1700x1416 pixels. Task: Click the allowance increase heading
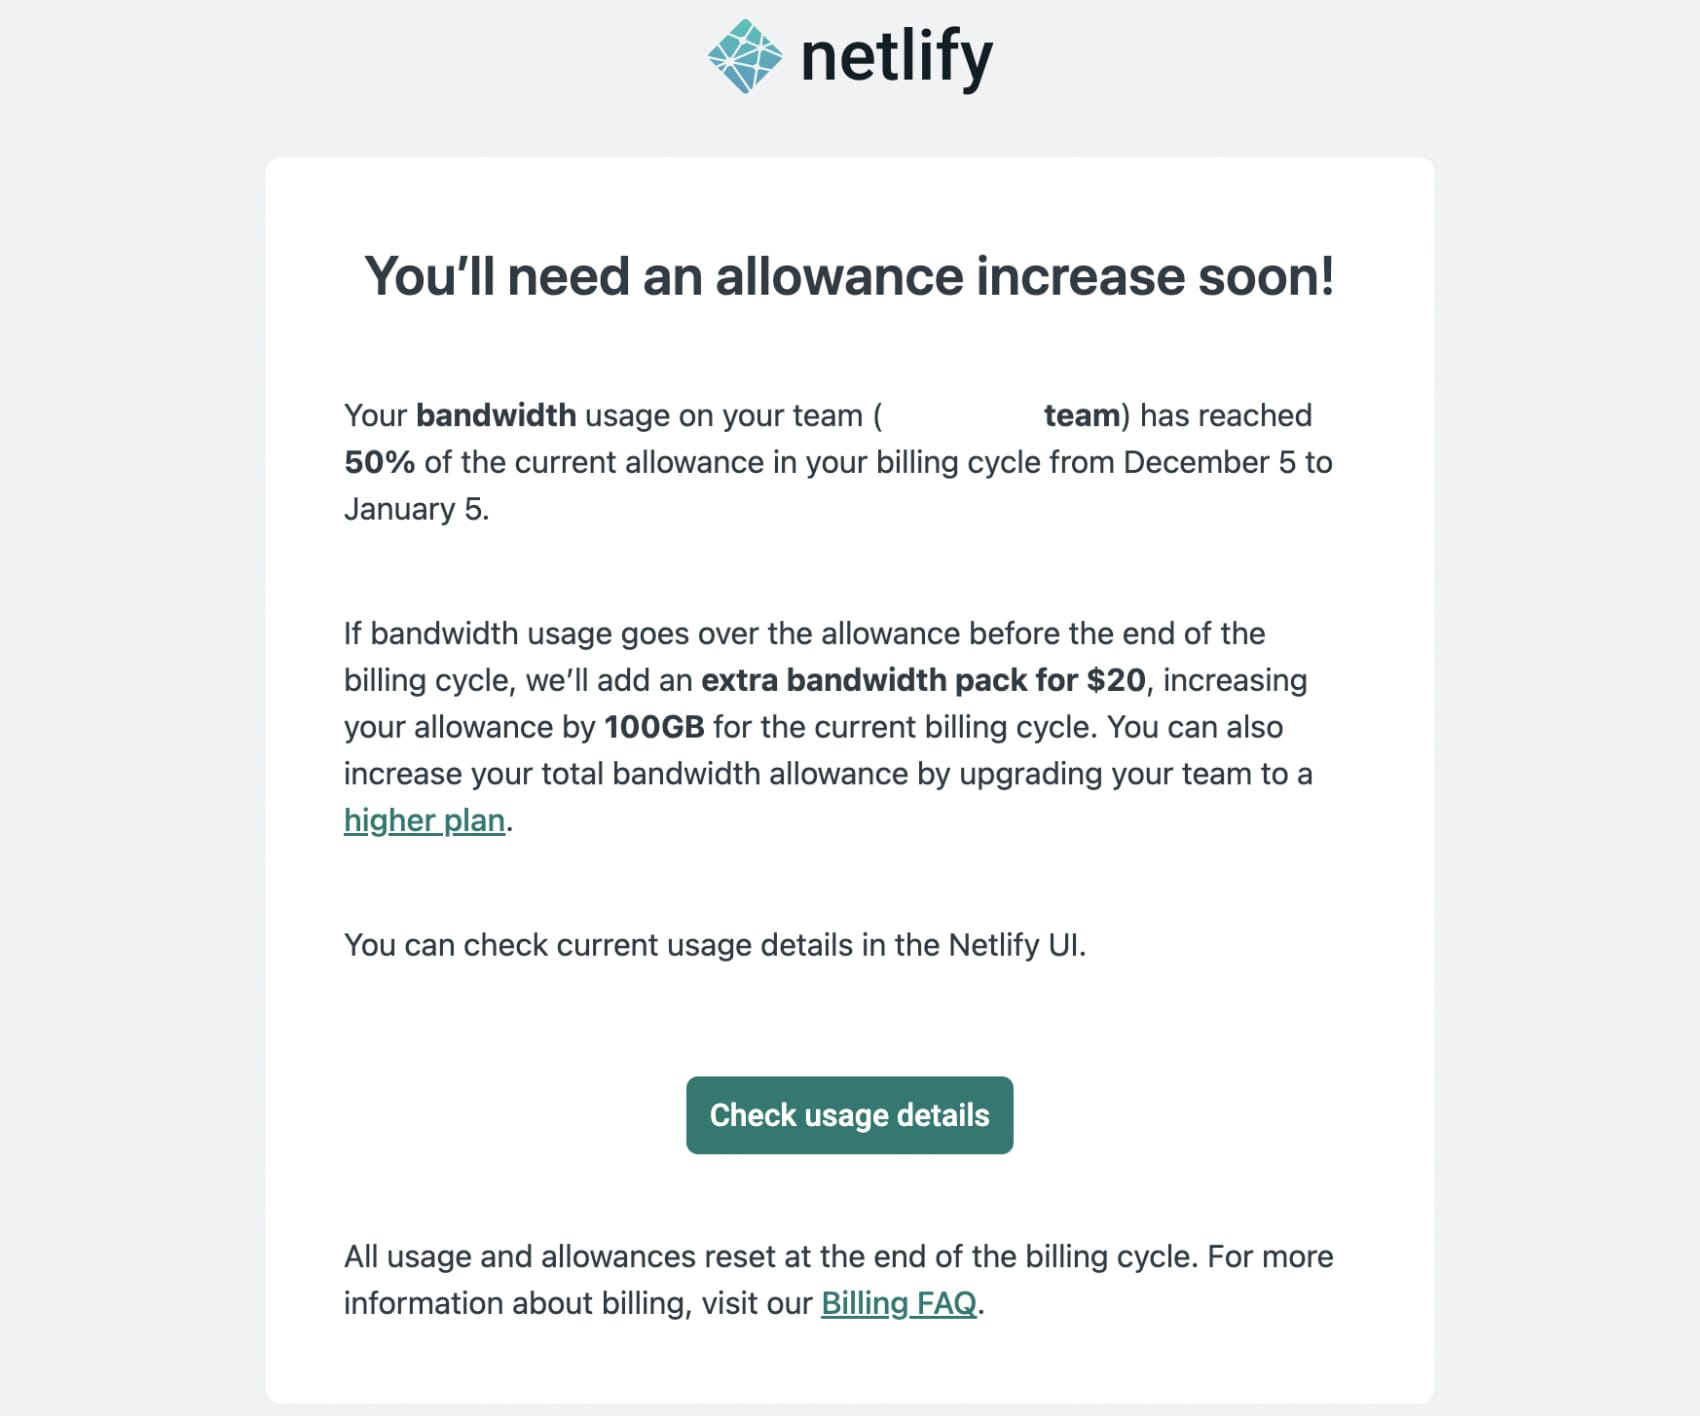(x=849, y=276)
